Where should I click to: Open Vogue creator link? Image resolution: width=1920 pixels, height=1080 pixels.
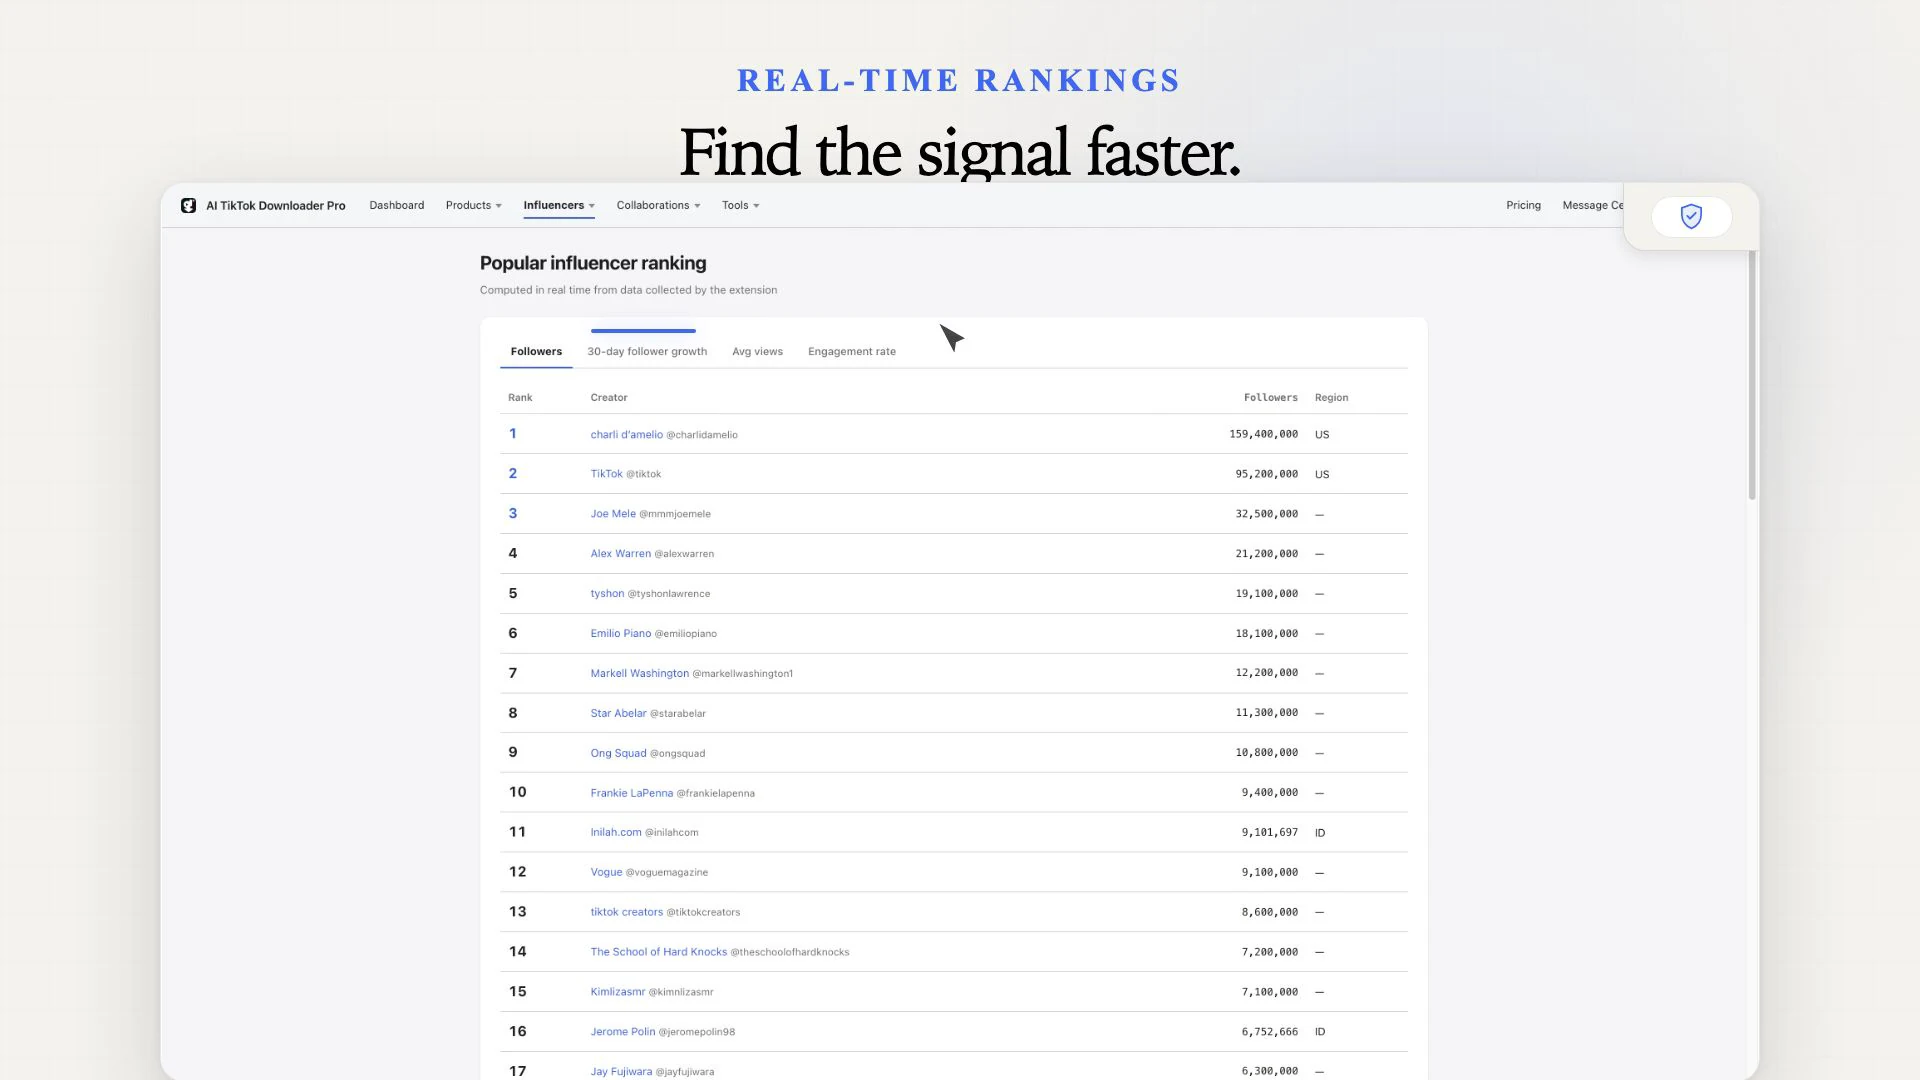606,873
